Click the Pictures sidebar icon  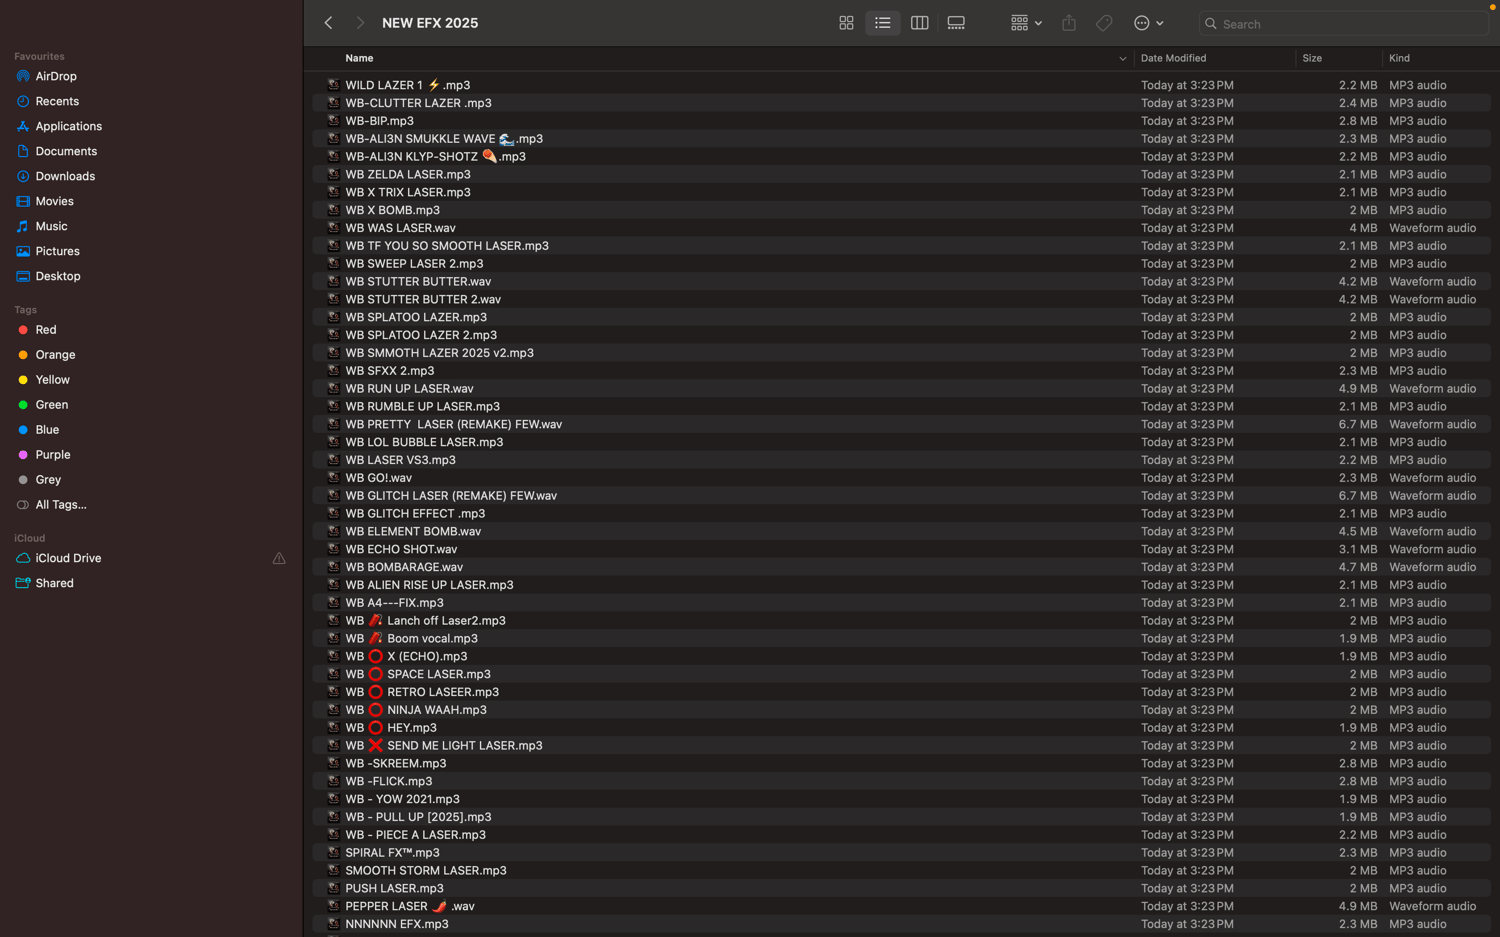point(23,251)
